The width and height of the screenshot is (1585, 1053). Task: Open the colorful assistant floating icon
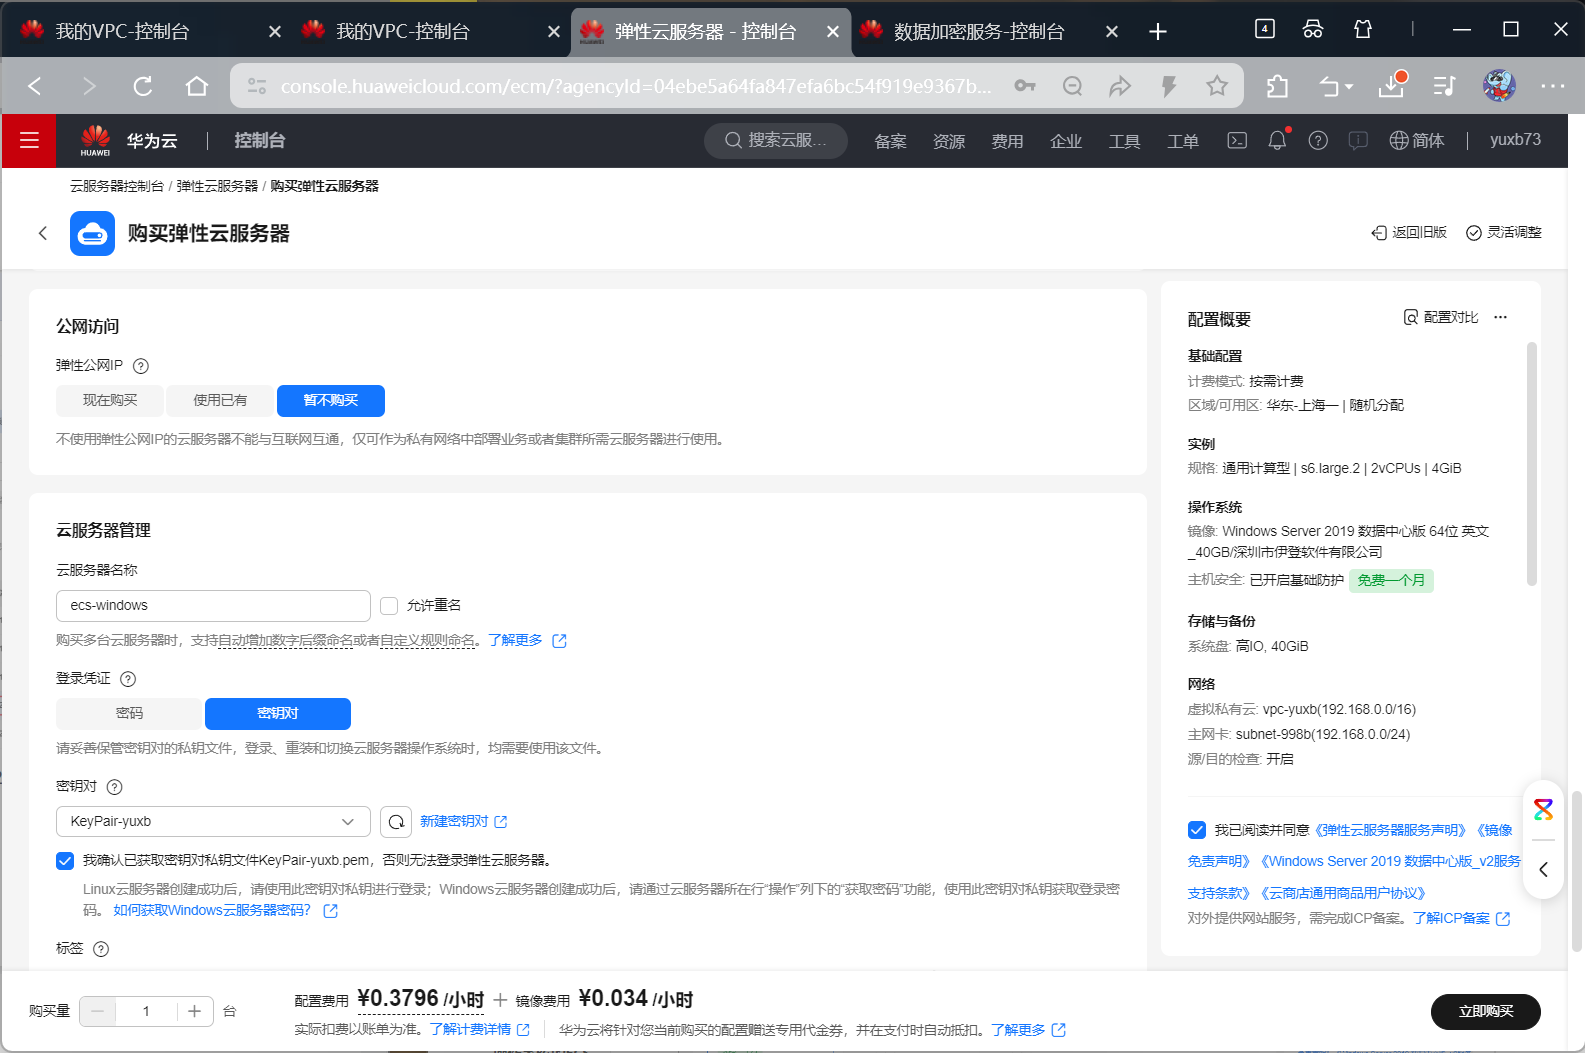1543,809
